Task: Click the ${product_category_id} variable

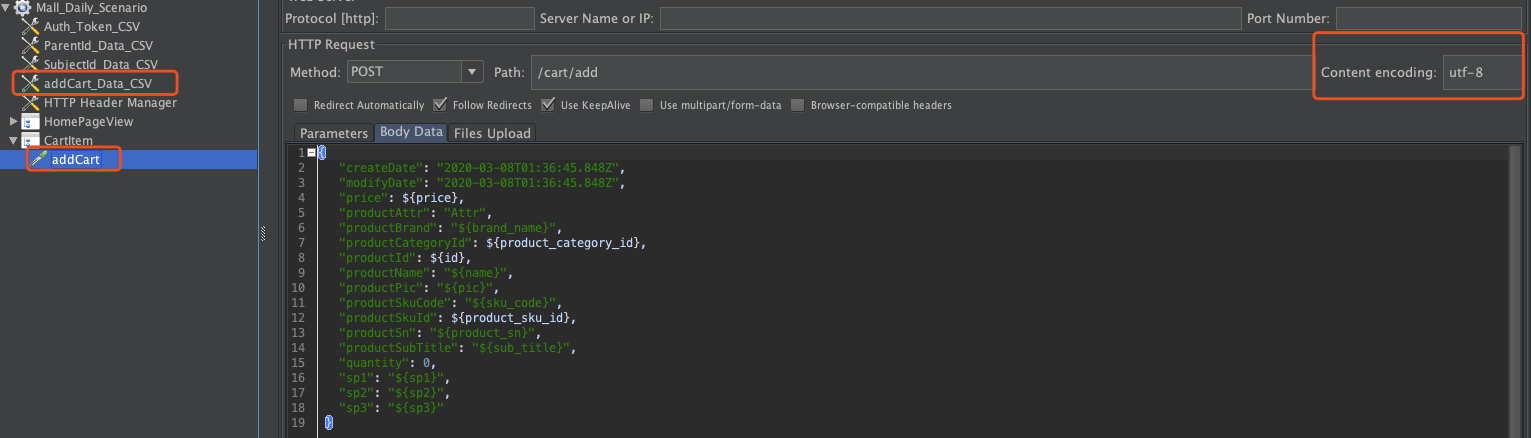Action: (562, 243)
